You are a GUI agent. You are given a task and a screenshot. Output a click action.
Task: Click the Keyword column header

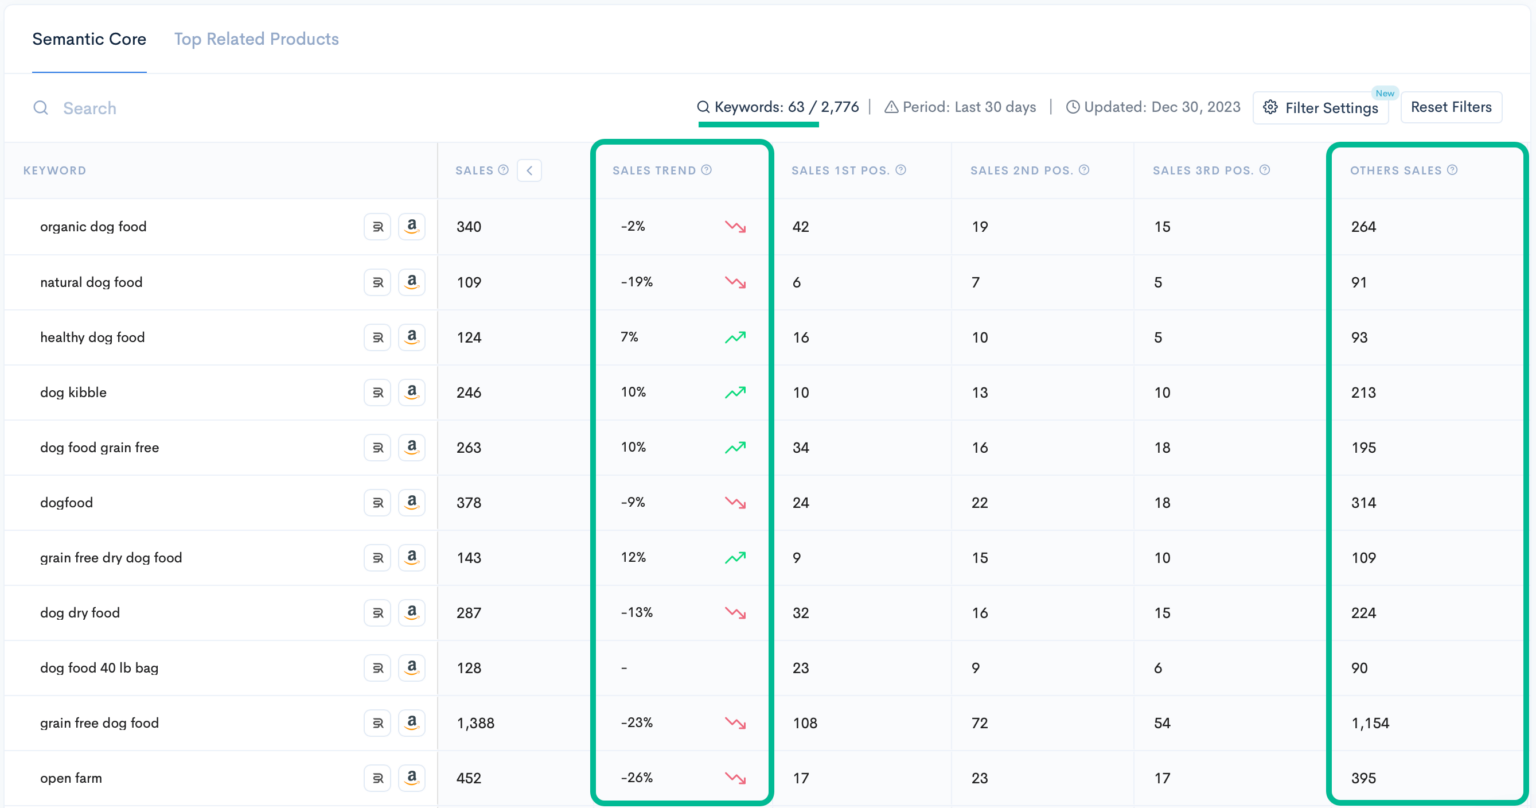coord(55,171)
